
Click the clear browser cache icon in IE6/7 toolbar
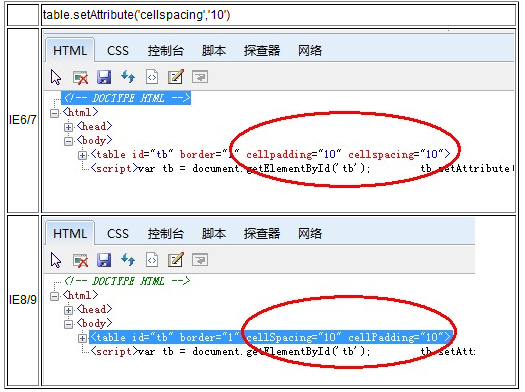(x=80, y=77)
